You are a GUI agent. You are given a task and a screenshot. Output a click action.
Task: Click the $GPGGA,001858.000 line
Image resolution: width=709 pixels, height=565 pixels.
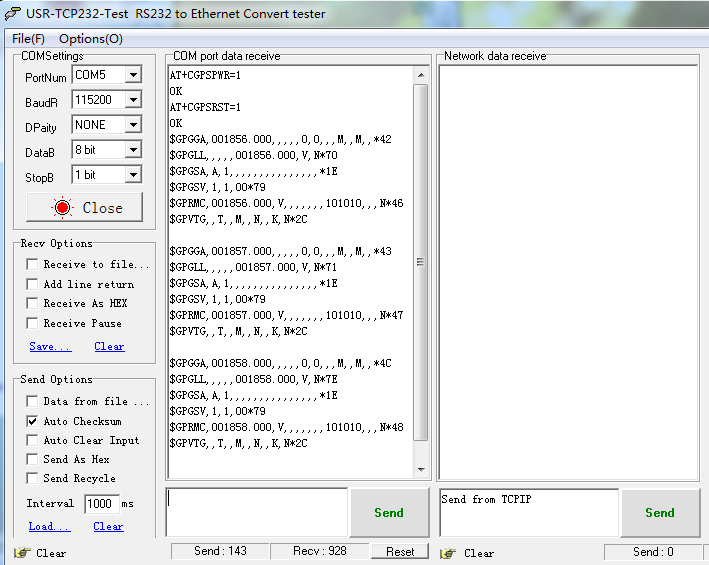(281, 363)
